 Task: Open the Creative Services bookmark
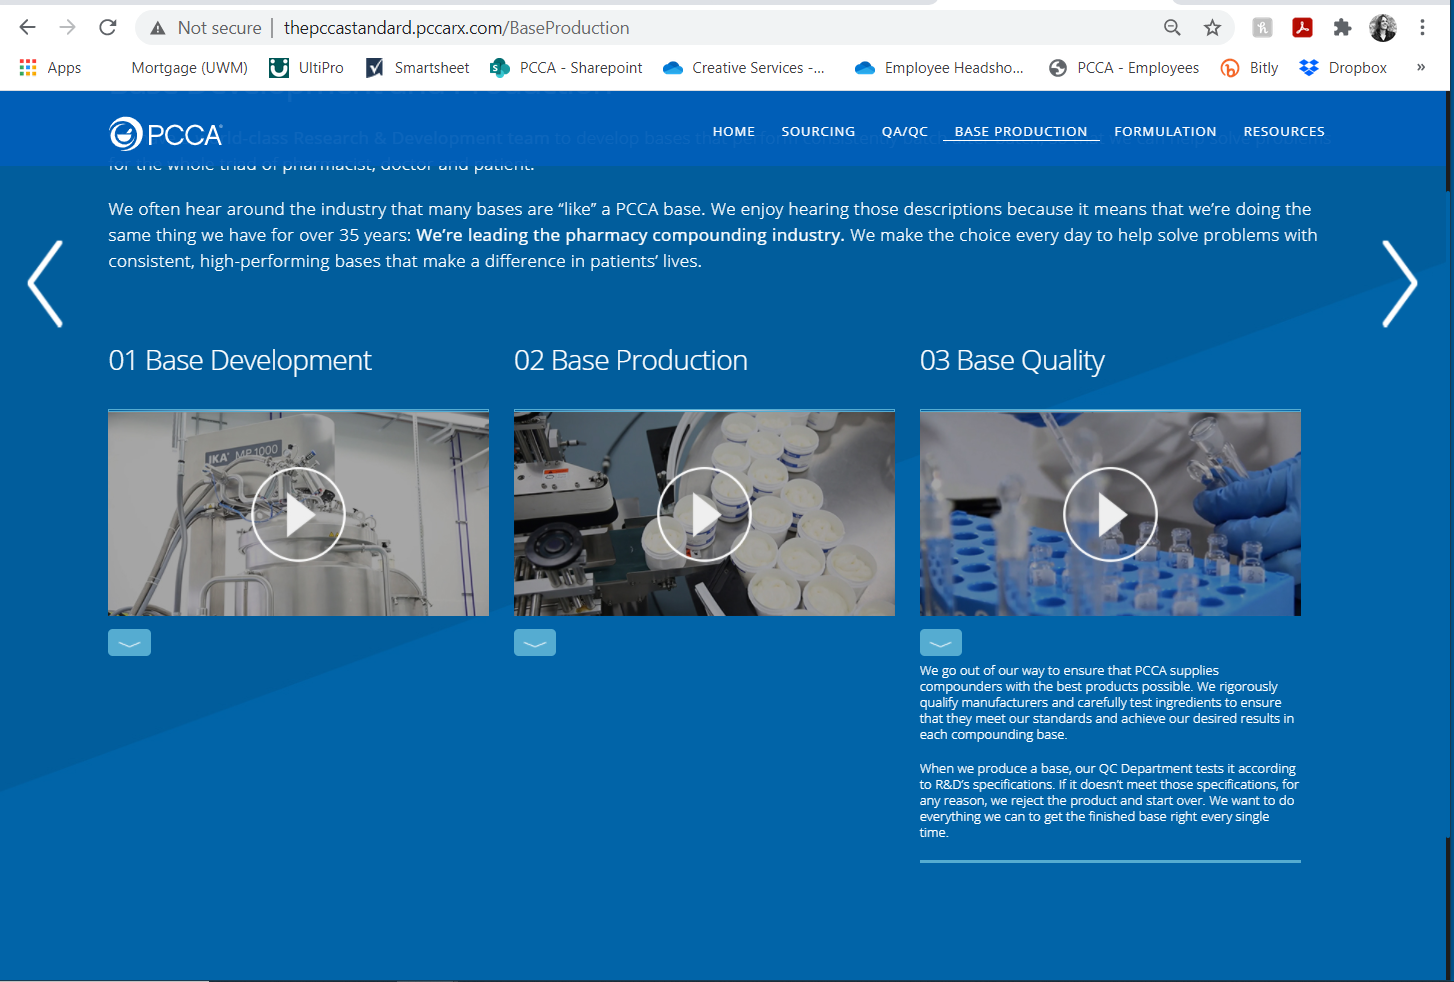click(x=744, y=68)
